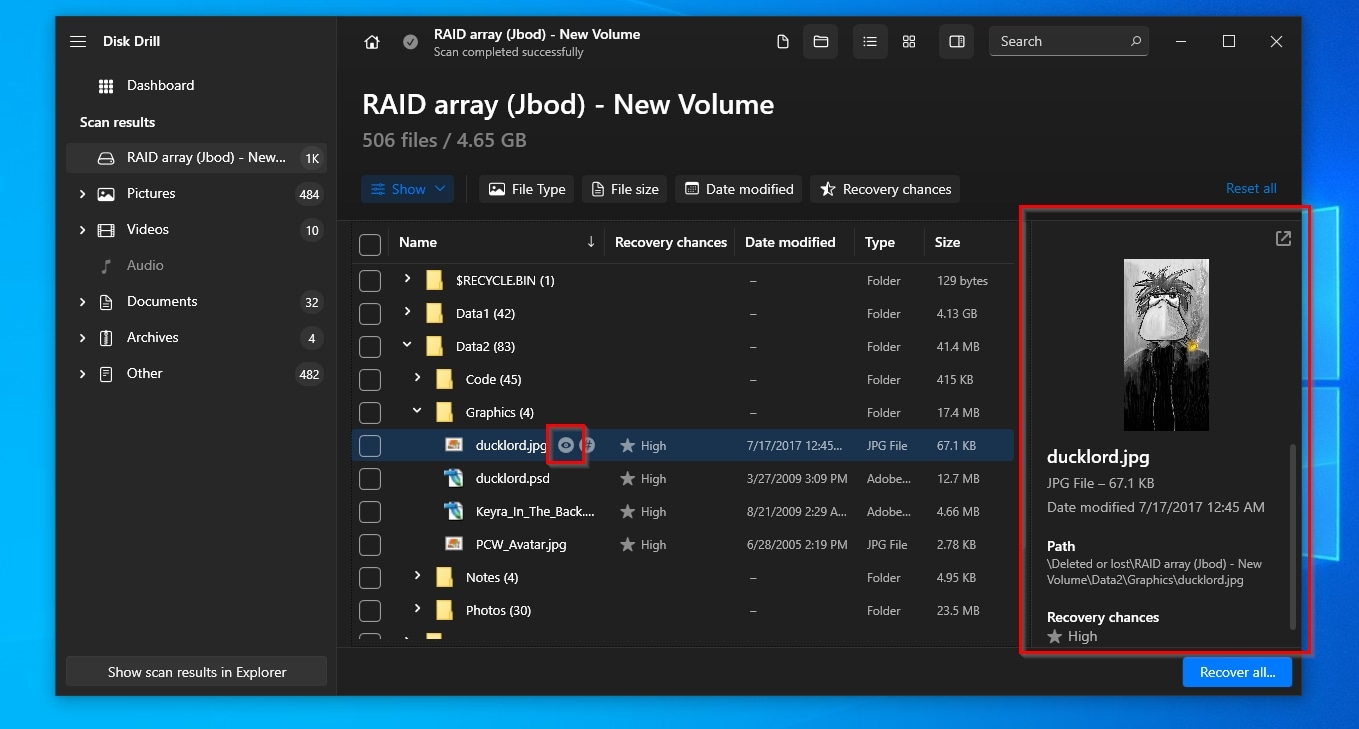Open preview in external window icon

1283,239
